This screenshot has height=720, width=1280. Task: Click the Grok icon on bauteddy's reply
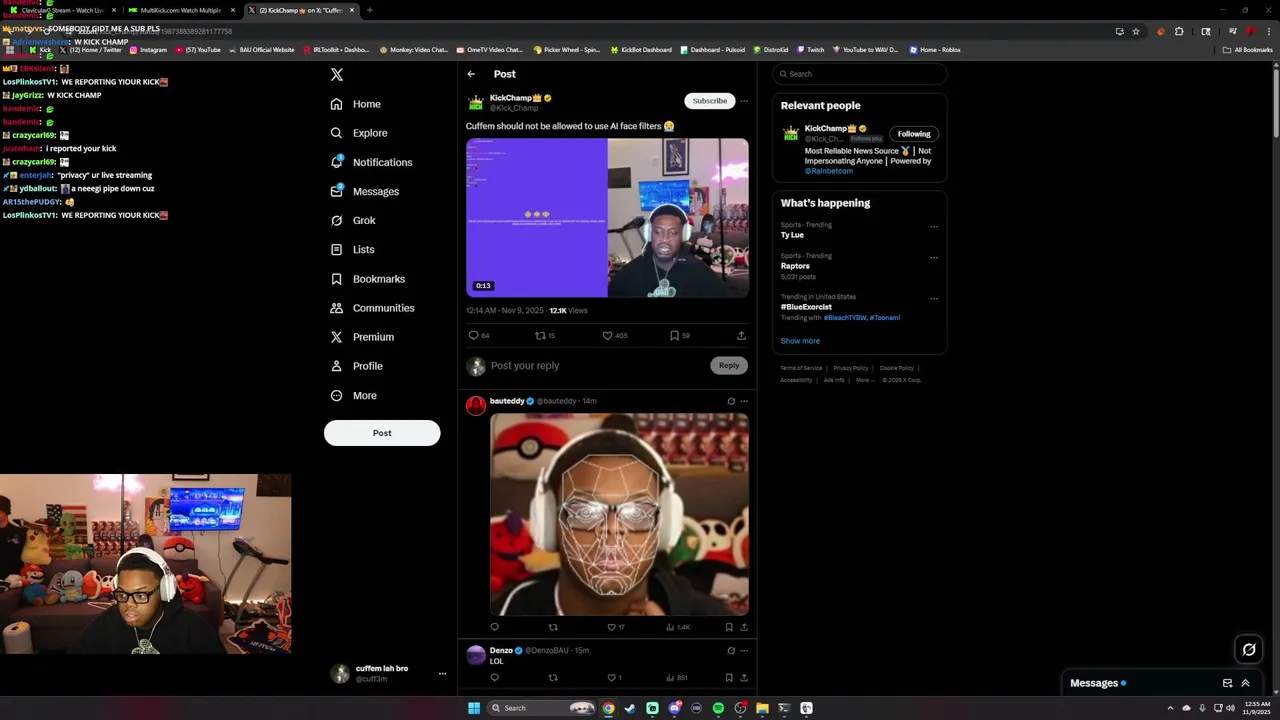pos(731,401)
